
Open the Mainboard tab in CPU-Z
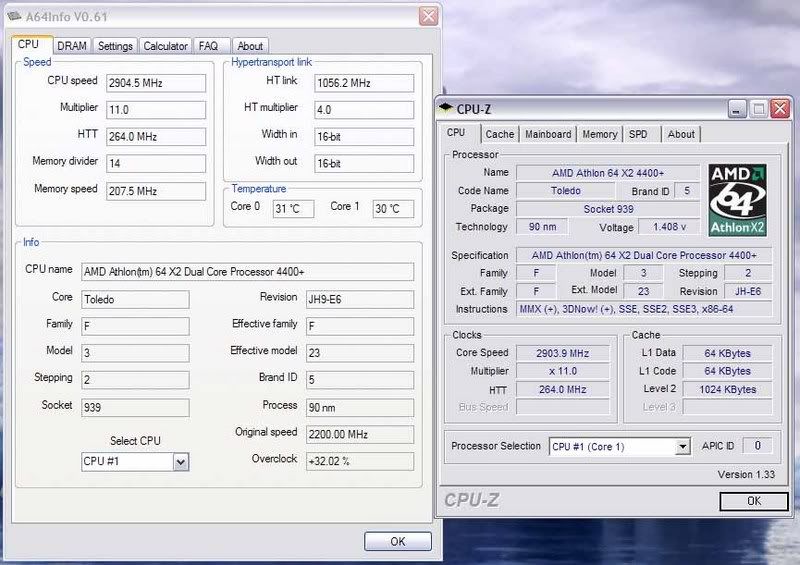[548, 134]
